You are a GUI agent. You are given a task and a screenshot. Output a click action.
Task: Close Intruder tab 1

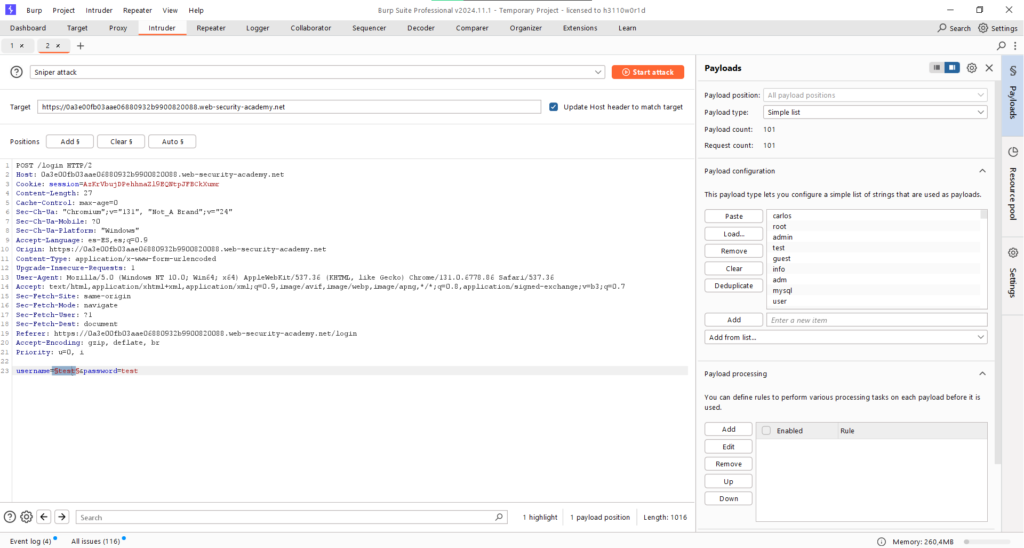(22, 46)
